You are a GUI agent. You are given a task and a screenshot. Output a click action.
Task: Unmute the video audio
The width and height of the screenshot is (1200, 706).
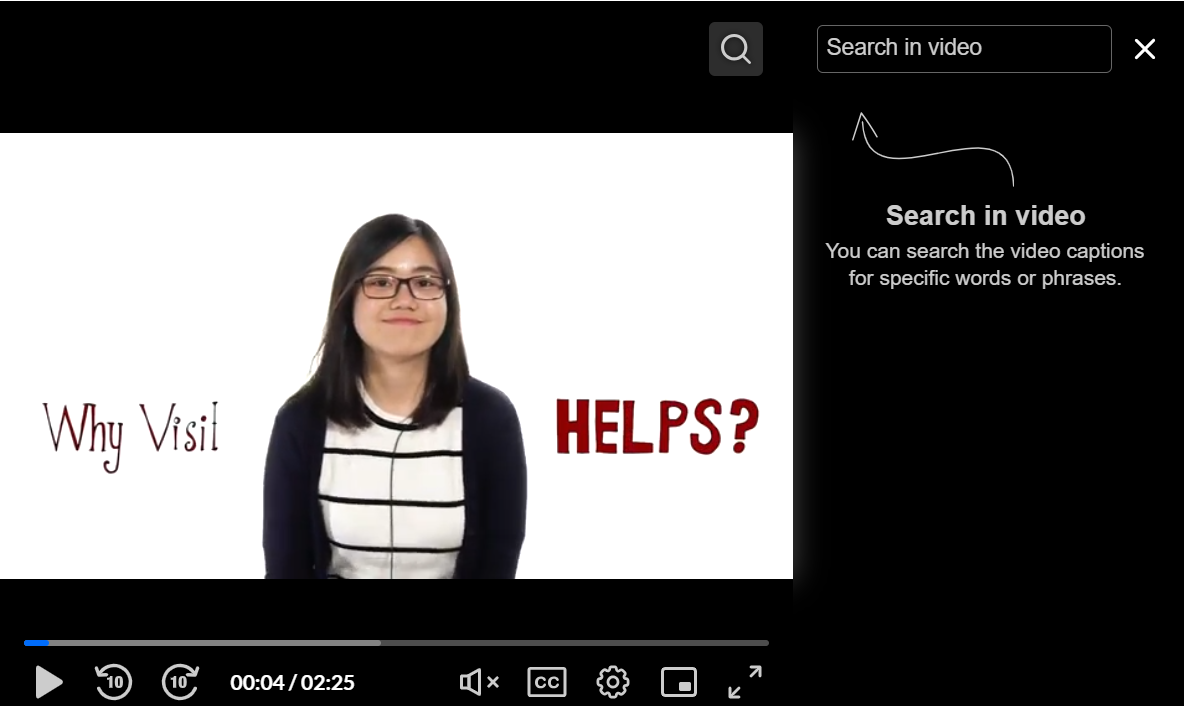(479, 682)
